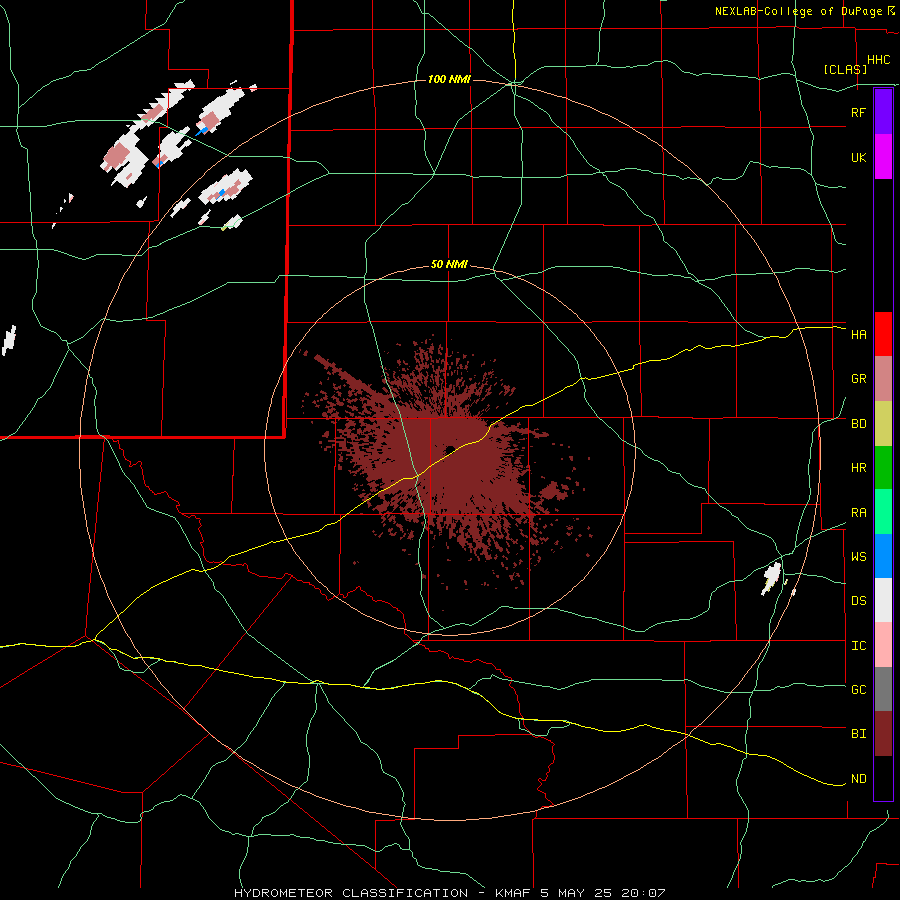Click the dark green HR legend swatch
Viewport: 900px width, 900px height.
(x=883, y=467)
